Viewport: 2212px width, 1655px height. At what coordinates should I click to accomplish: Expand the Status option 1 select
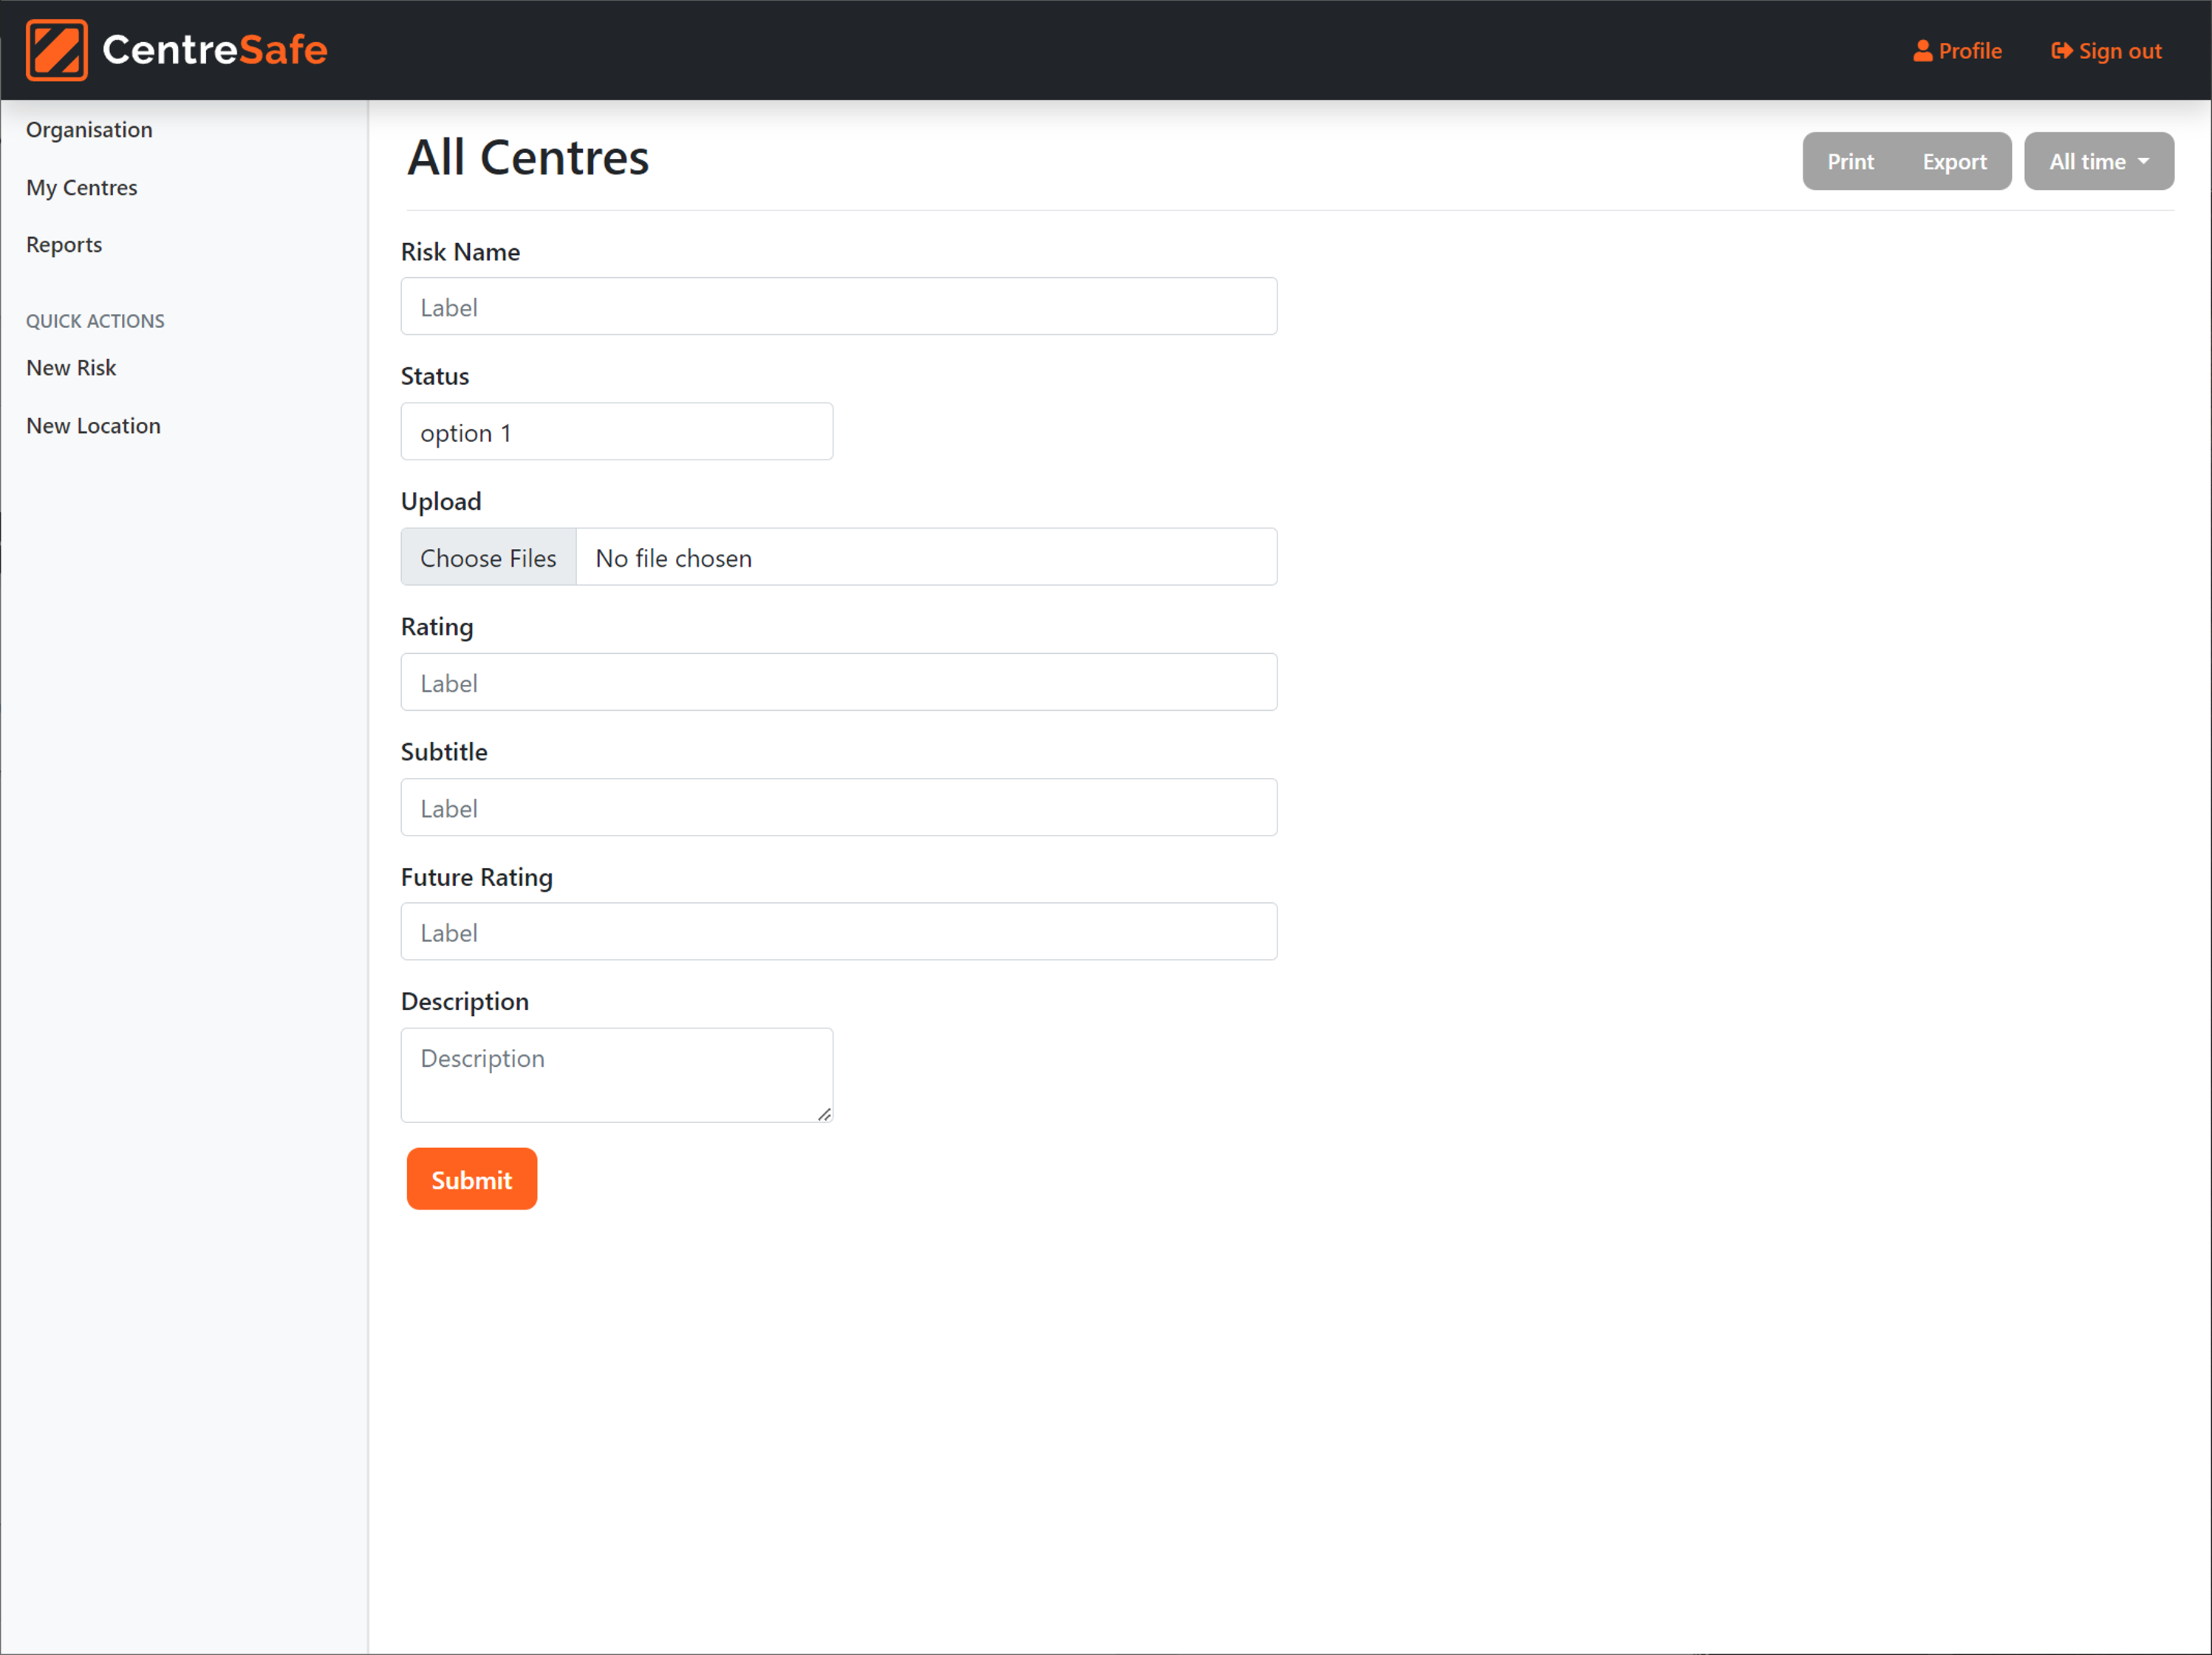(x=616, y=432)
